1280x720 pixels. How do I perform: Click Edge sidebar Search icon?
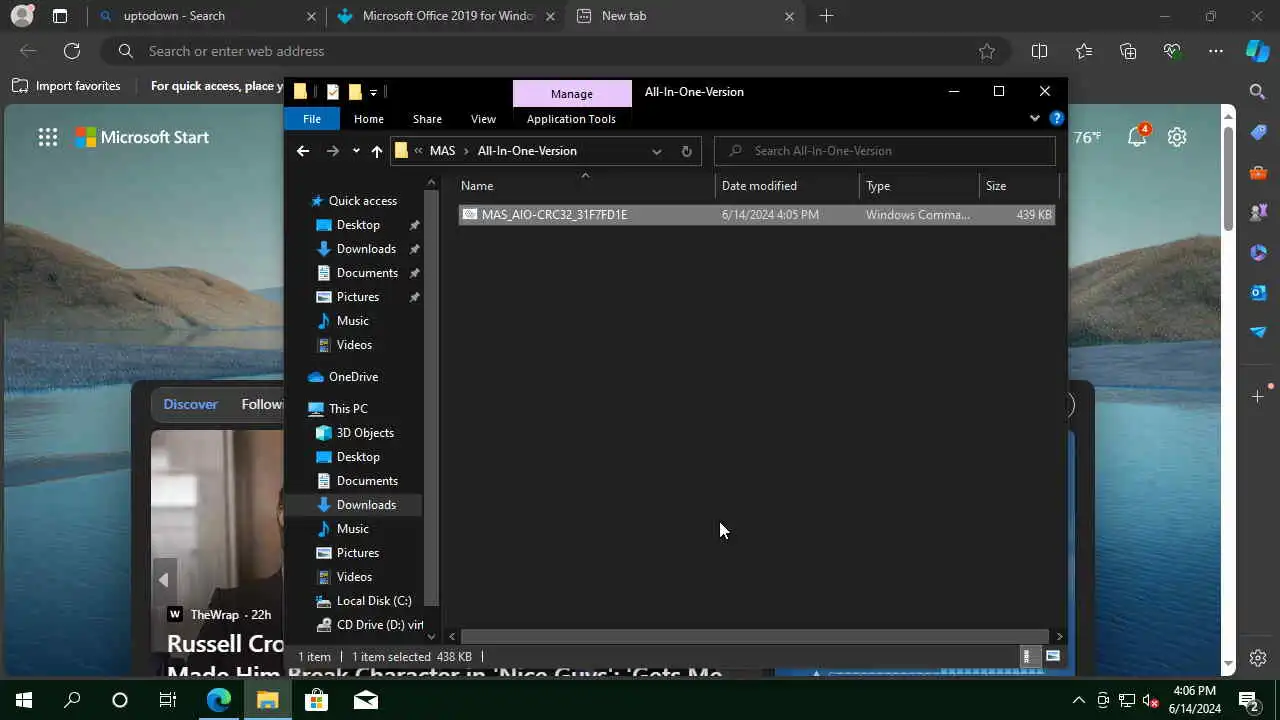[x=1258, y=92]
